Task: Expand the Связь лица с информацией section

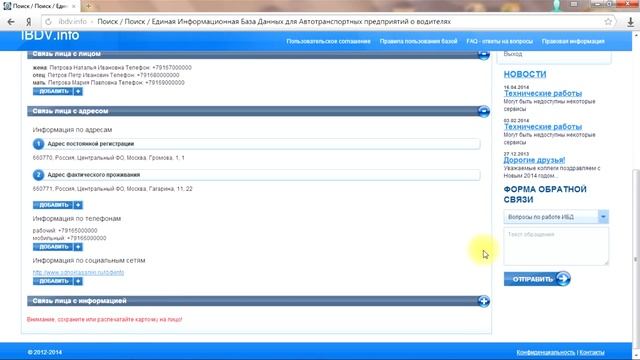Action: tap(484, 301)
